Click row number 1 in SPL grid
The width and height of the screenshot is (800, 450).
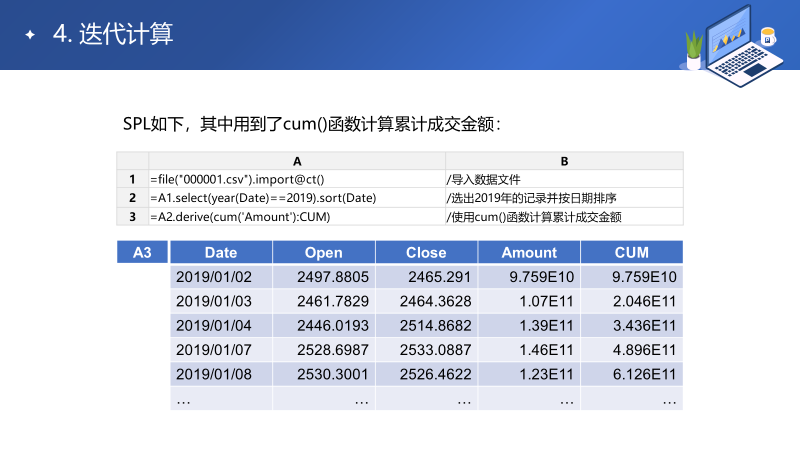[132, 180]
